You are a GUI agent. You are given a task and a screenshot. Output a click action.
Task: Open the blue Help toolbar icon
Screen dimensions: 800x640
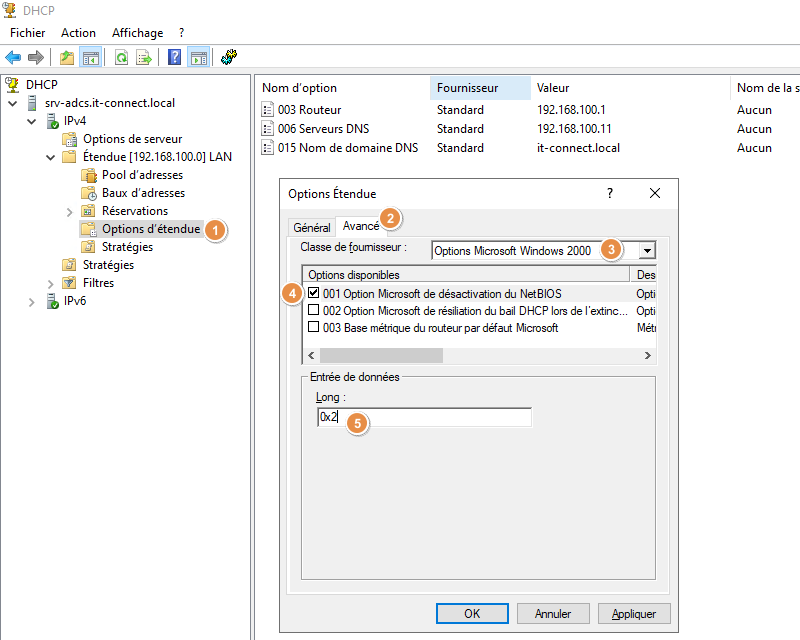174,57
